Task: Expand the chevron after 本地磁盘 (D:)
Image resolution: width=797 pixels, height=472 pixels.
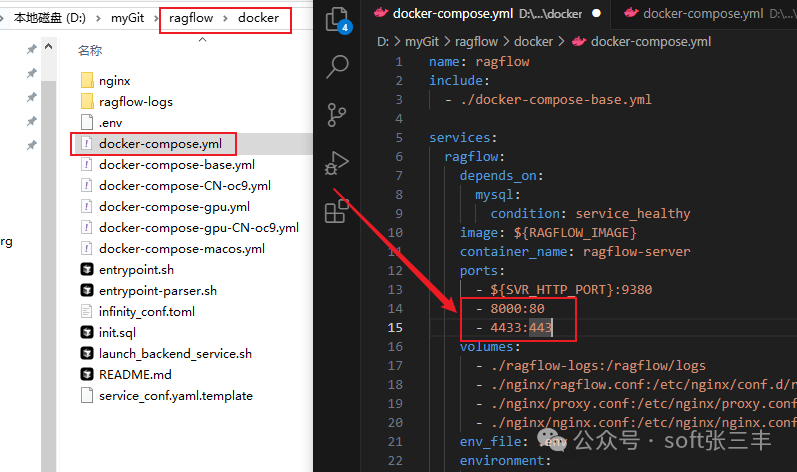Action: tap(98, 18)
